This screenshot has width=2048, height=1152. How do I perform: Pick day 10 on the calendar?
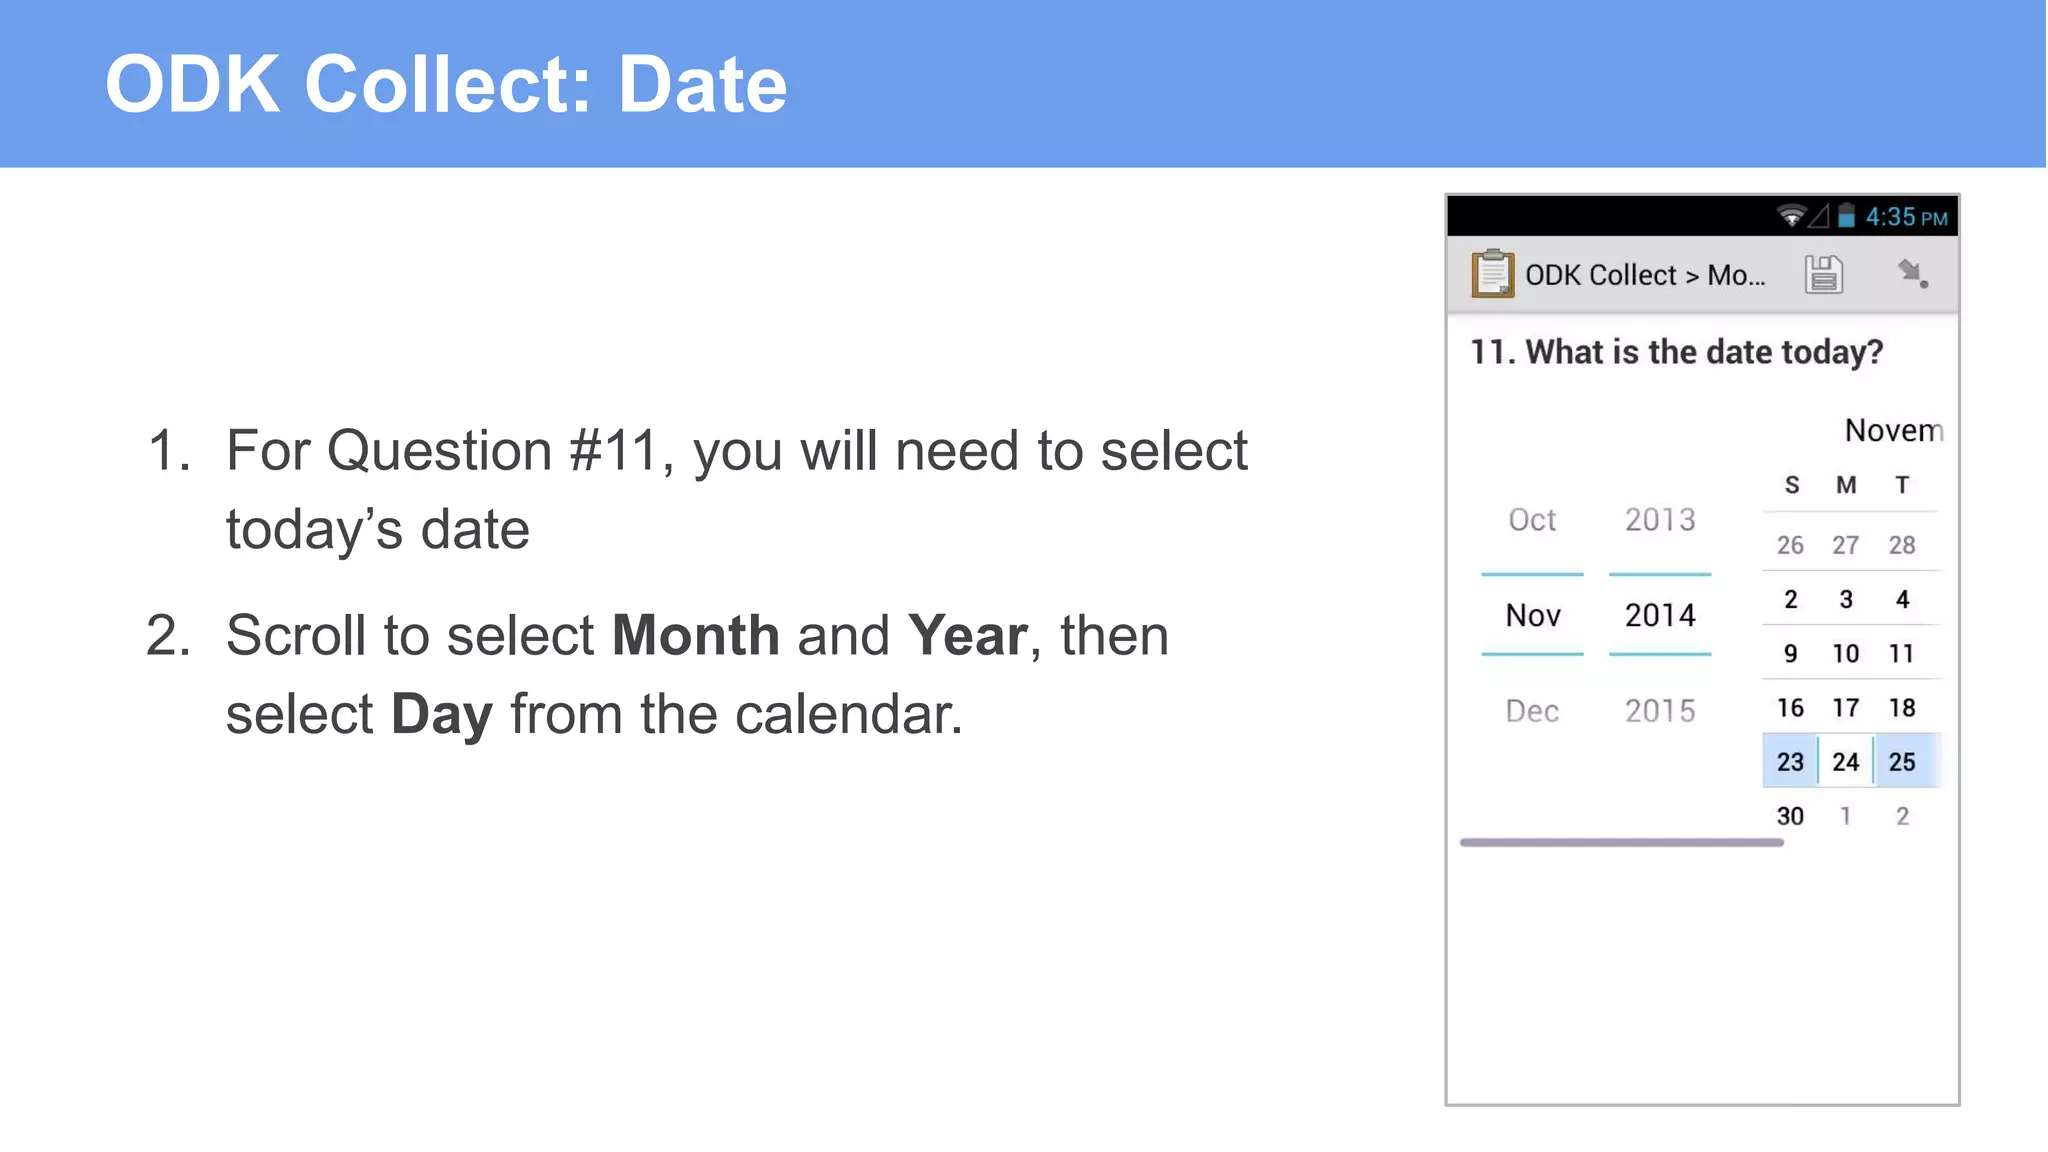point(1845,654)
